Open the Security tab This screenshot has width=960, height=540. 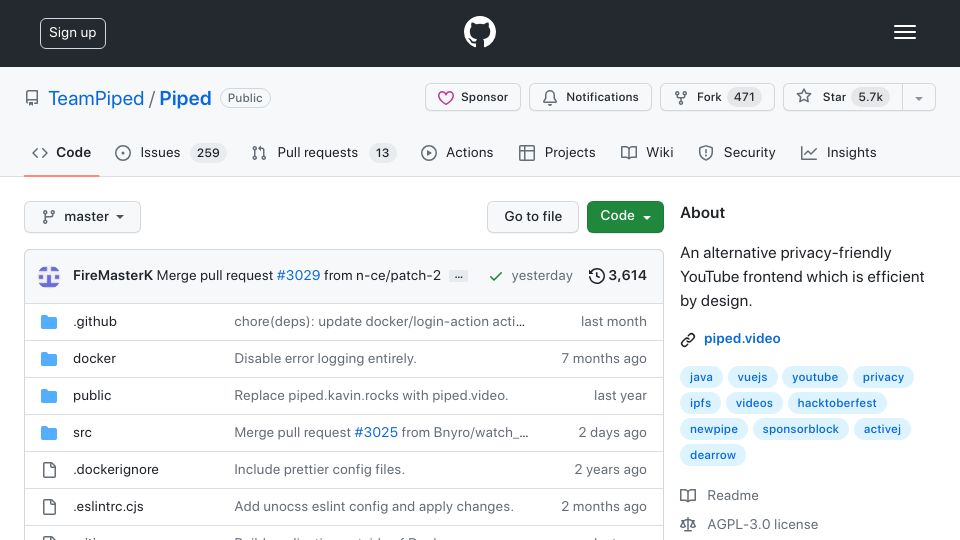(x=737, y=152)
